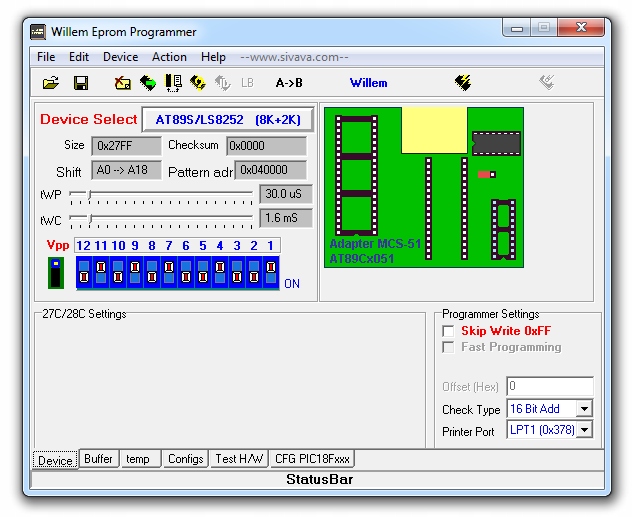Image resolution: width=633 pixels, height=517 pixels.
Task: Click the LB lock bits toolbar item
Action: pos(247,83)
